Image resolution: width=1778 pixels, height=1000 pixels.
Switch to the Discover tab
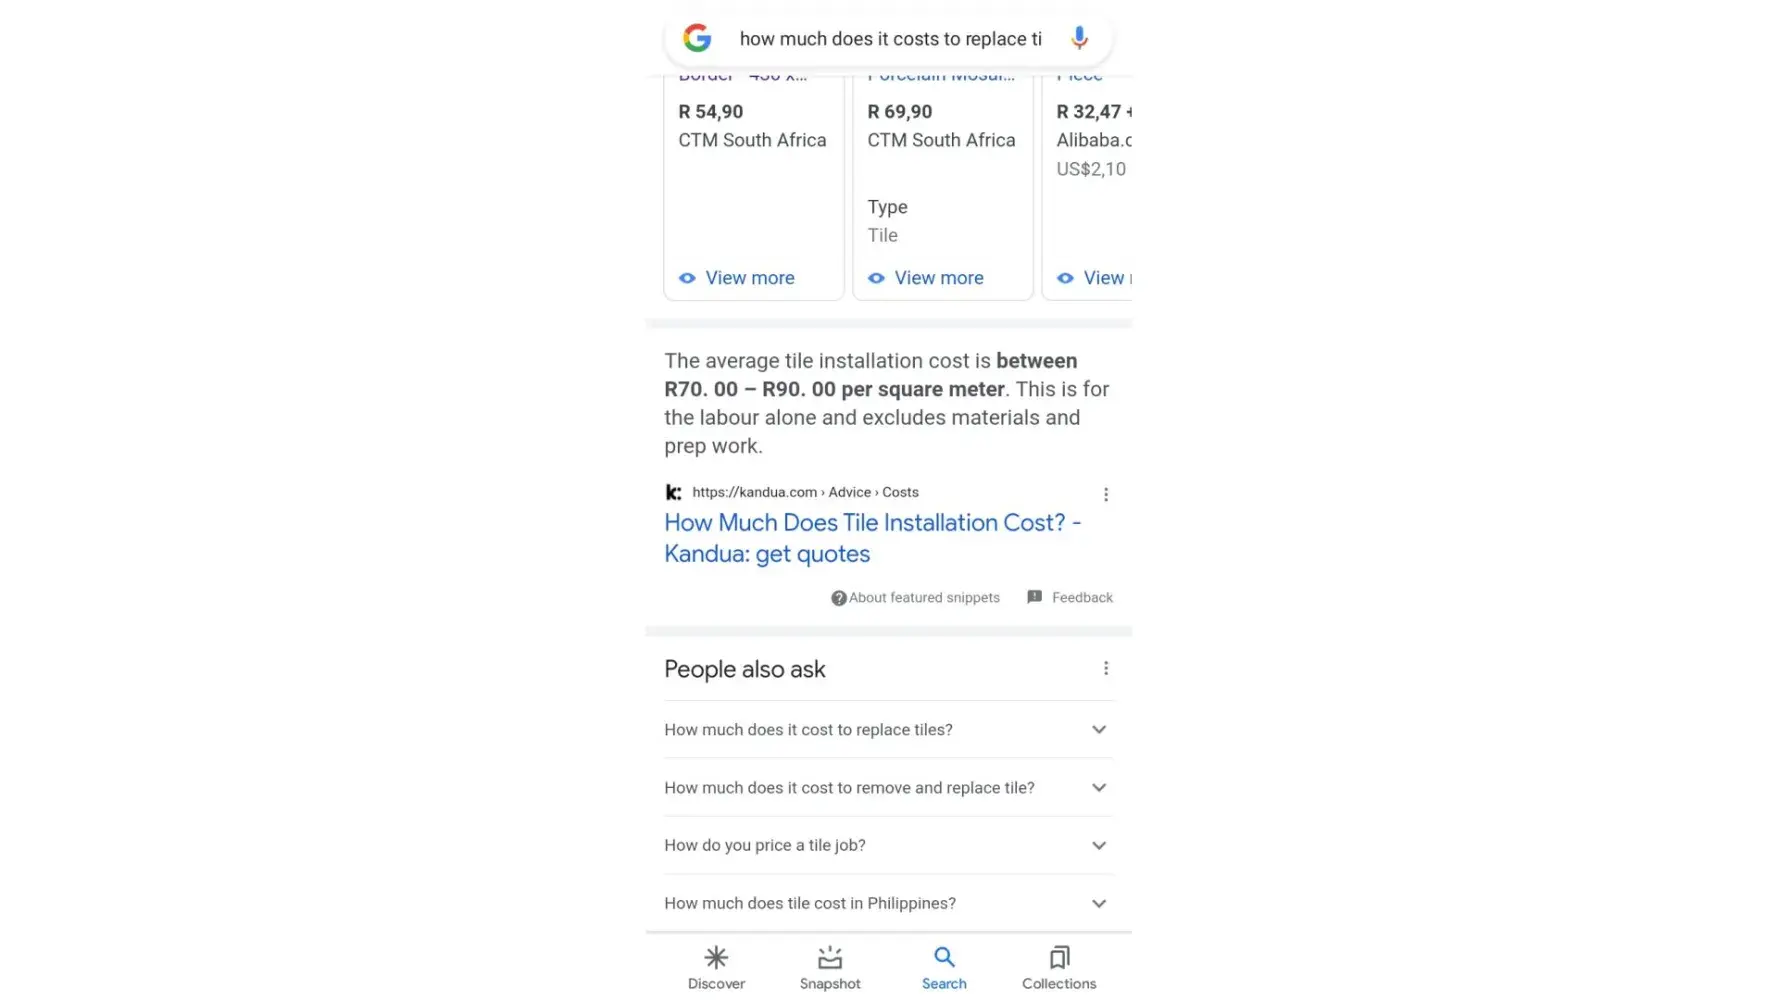pyautogui.click(x=716, y=967)
